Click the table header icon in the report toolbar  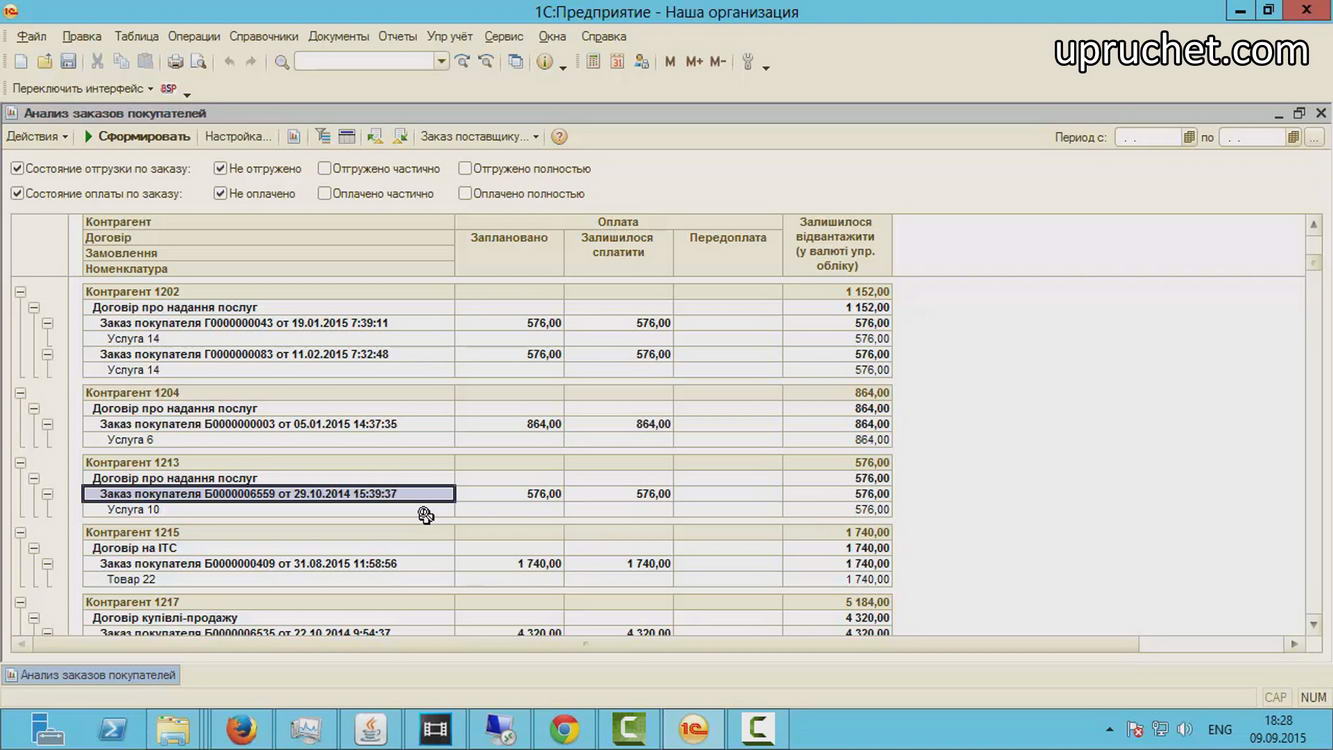(x=347, y=137)
